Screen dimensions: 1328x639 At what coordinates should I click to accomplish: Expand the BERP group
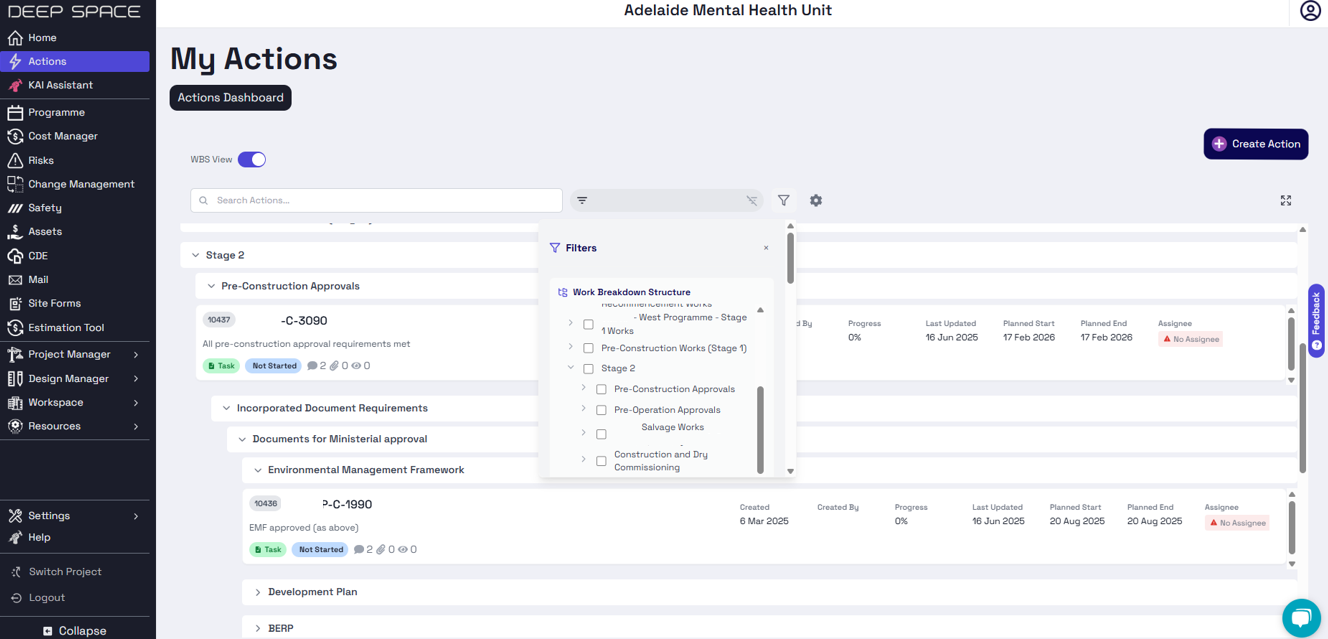[x=258, y=628]
